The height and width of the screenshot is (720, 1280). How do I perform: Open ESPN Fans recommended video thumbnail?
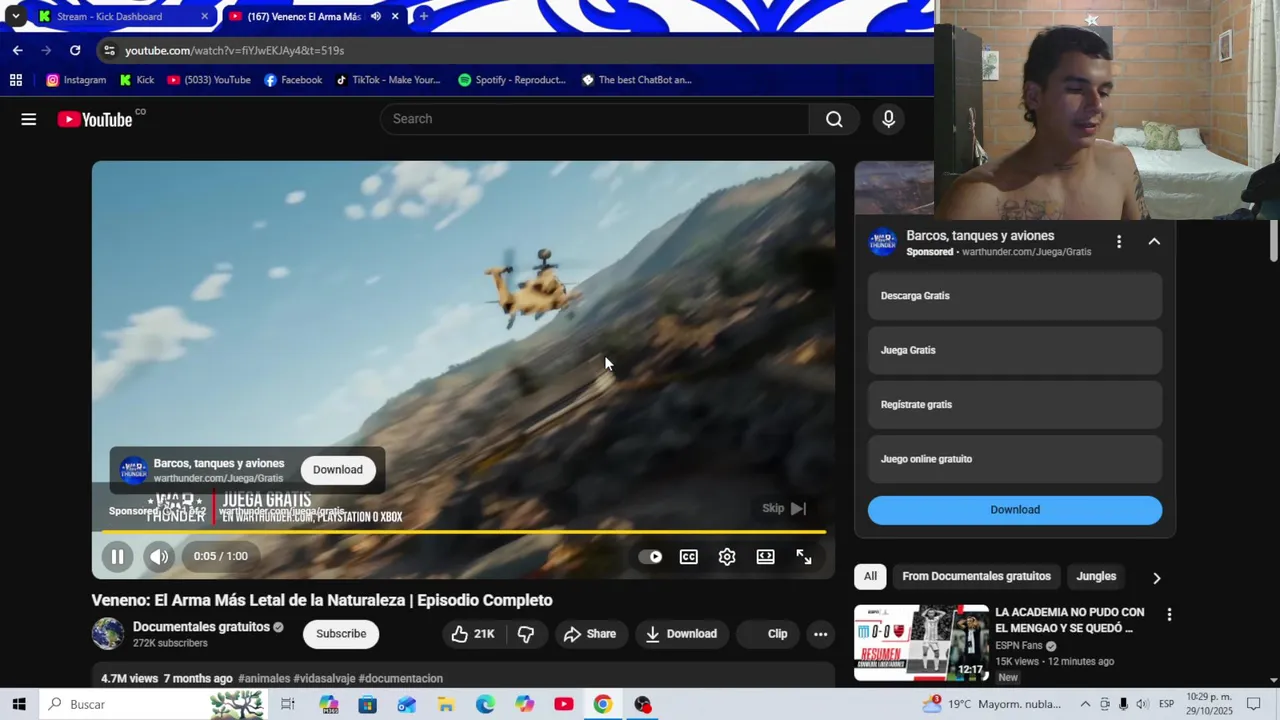tap(921, 642)
